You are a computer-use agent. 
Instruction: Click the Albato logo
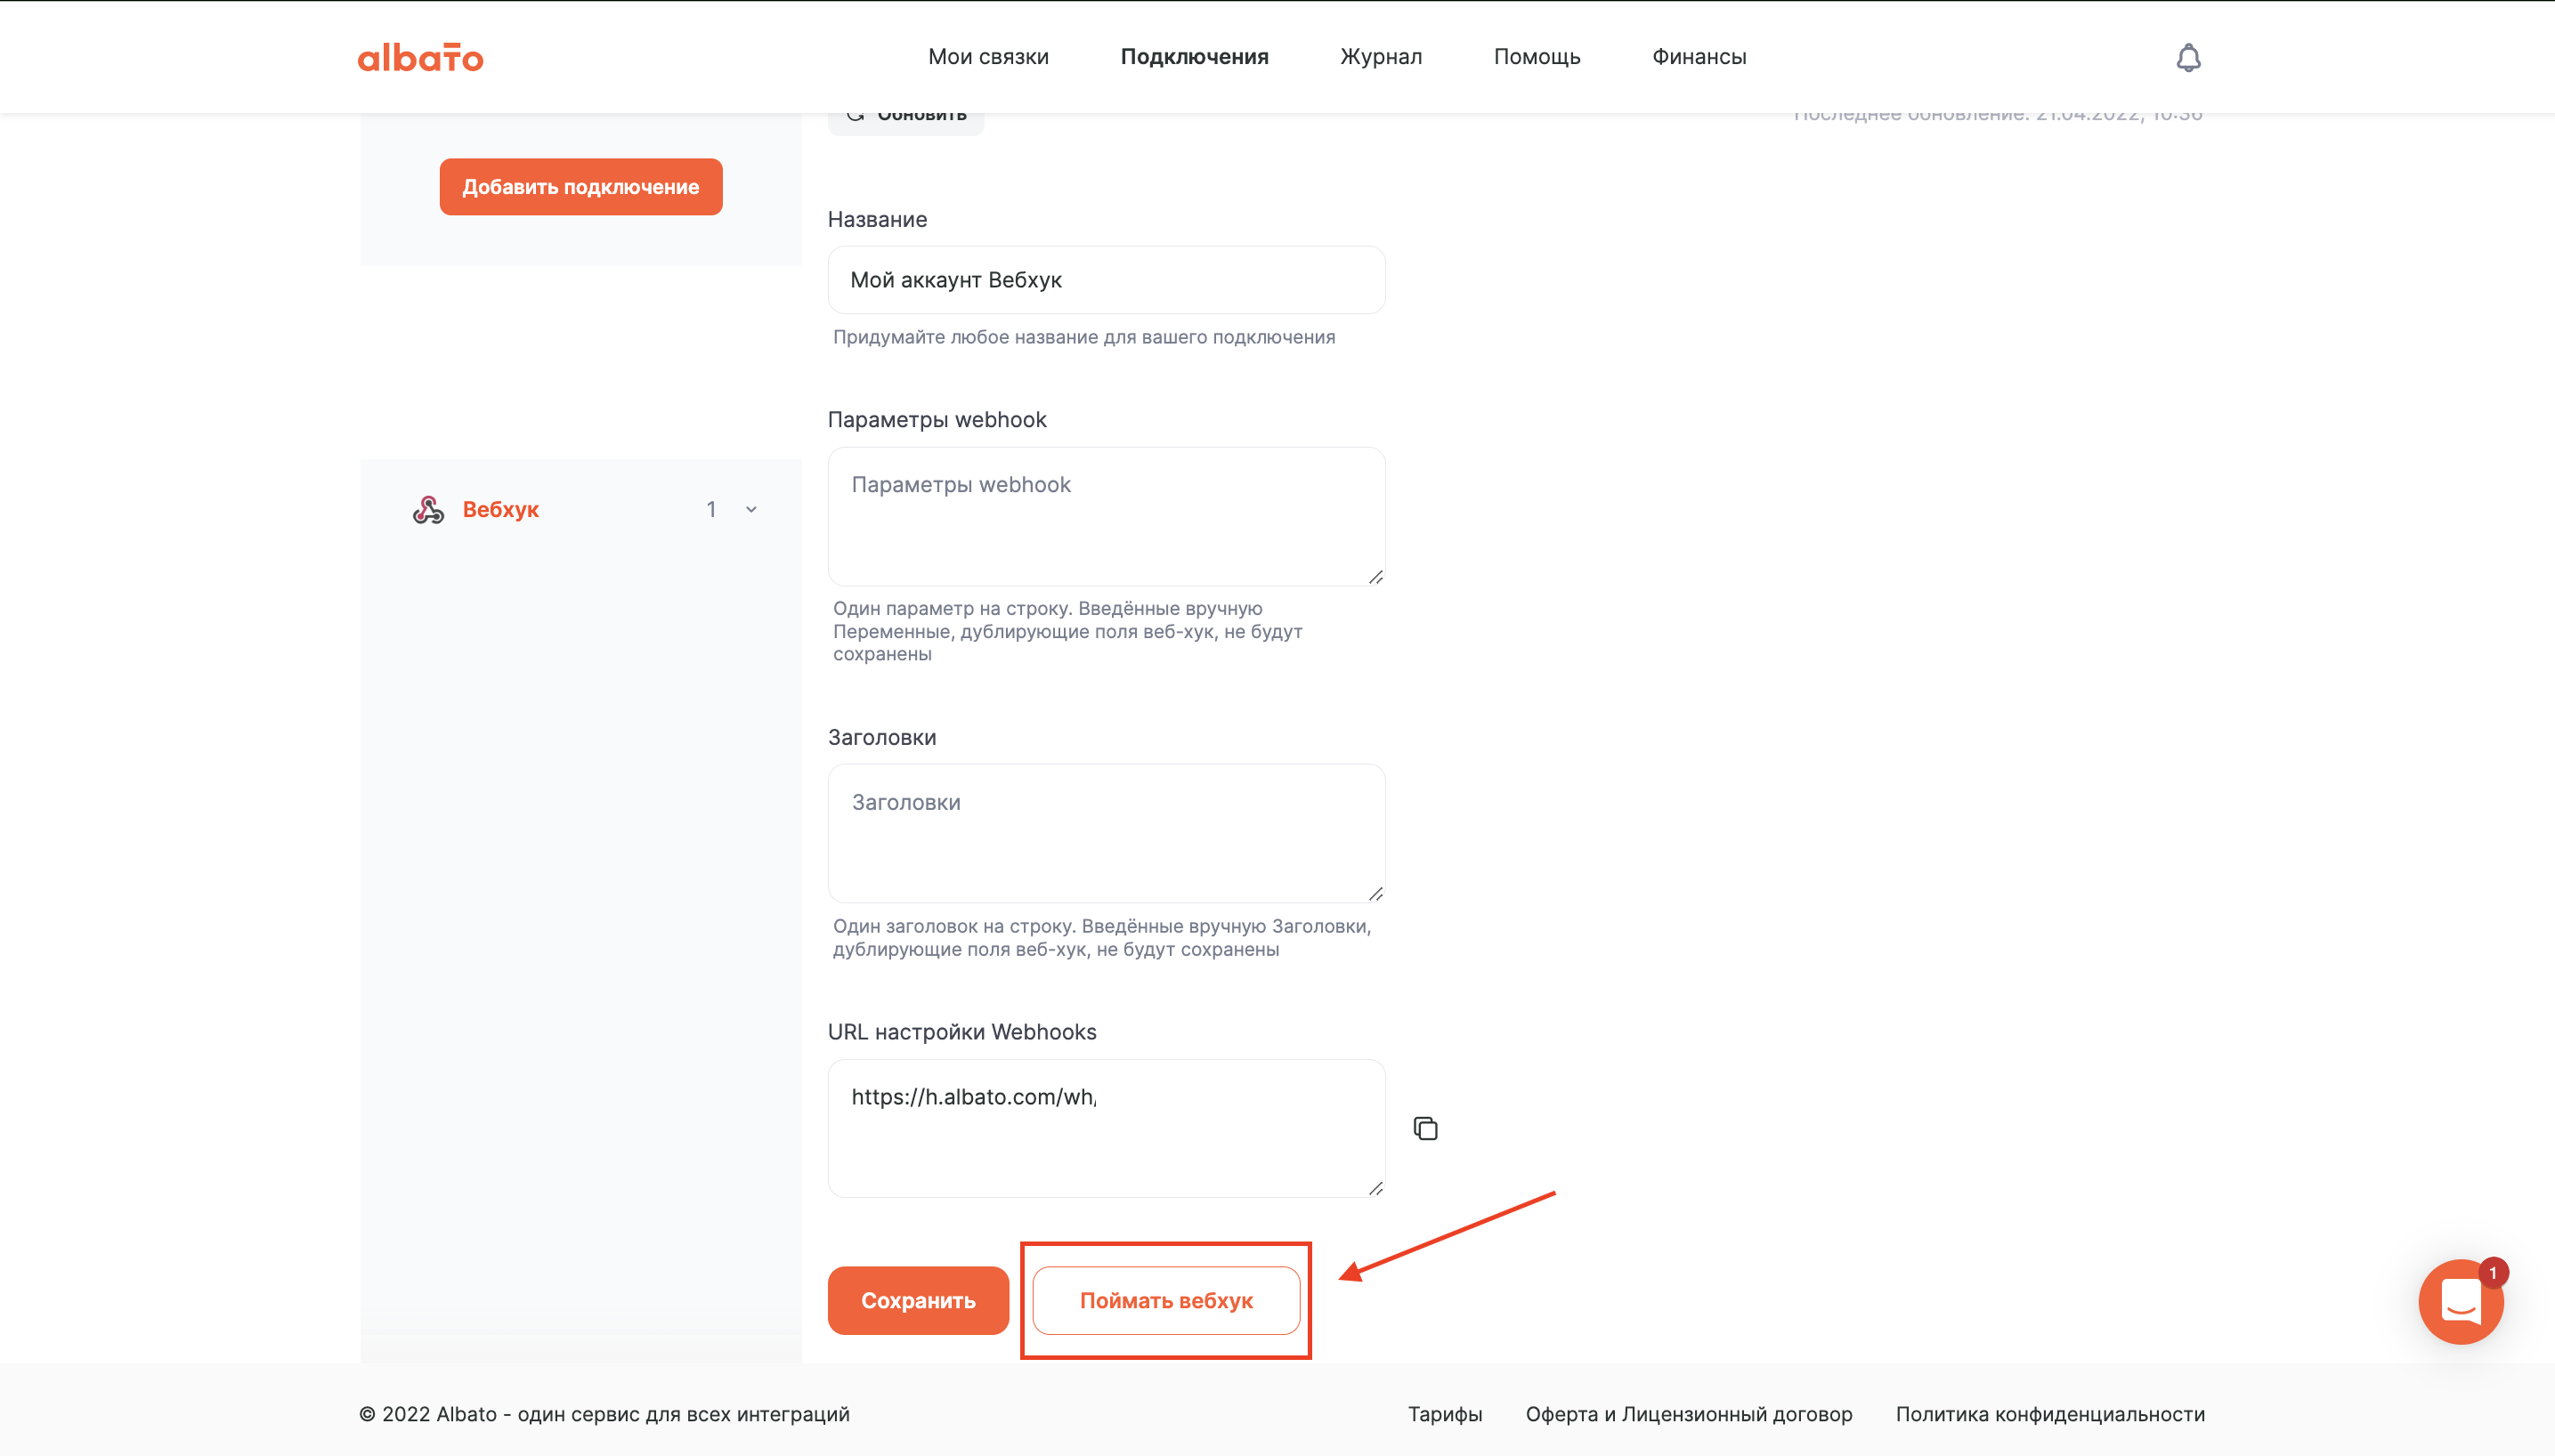420,57
